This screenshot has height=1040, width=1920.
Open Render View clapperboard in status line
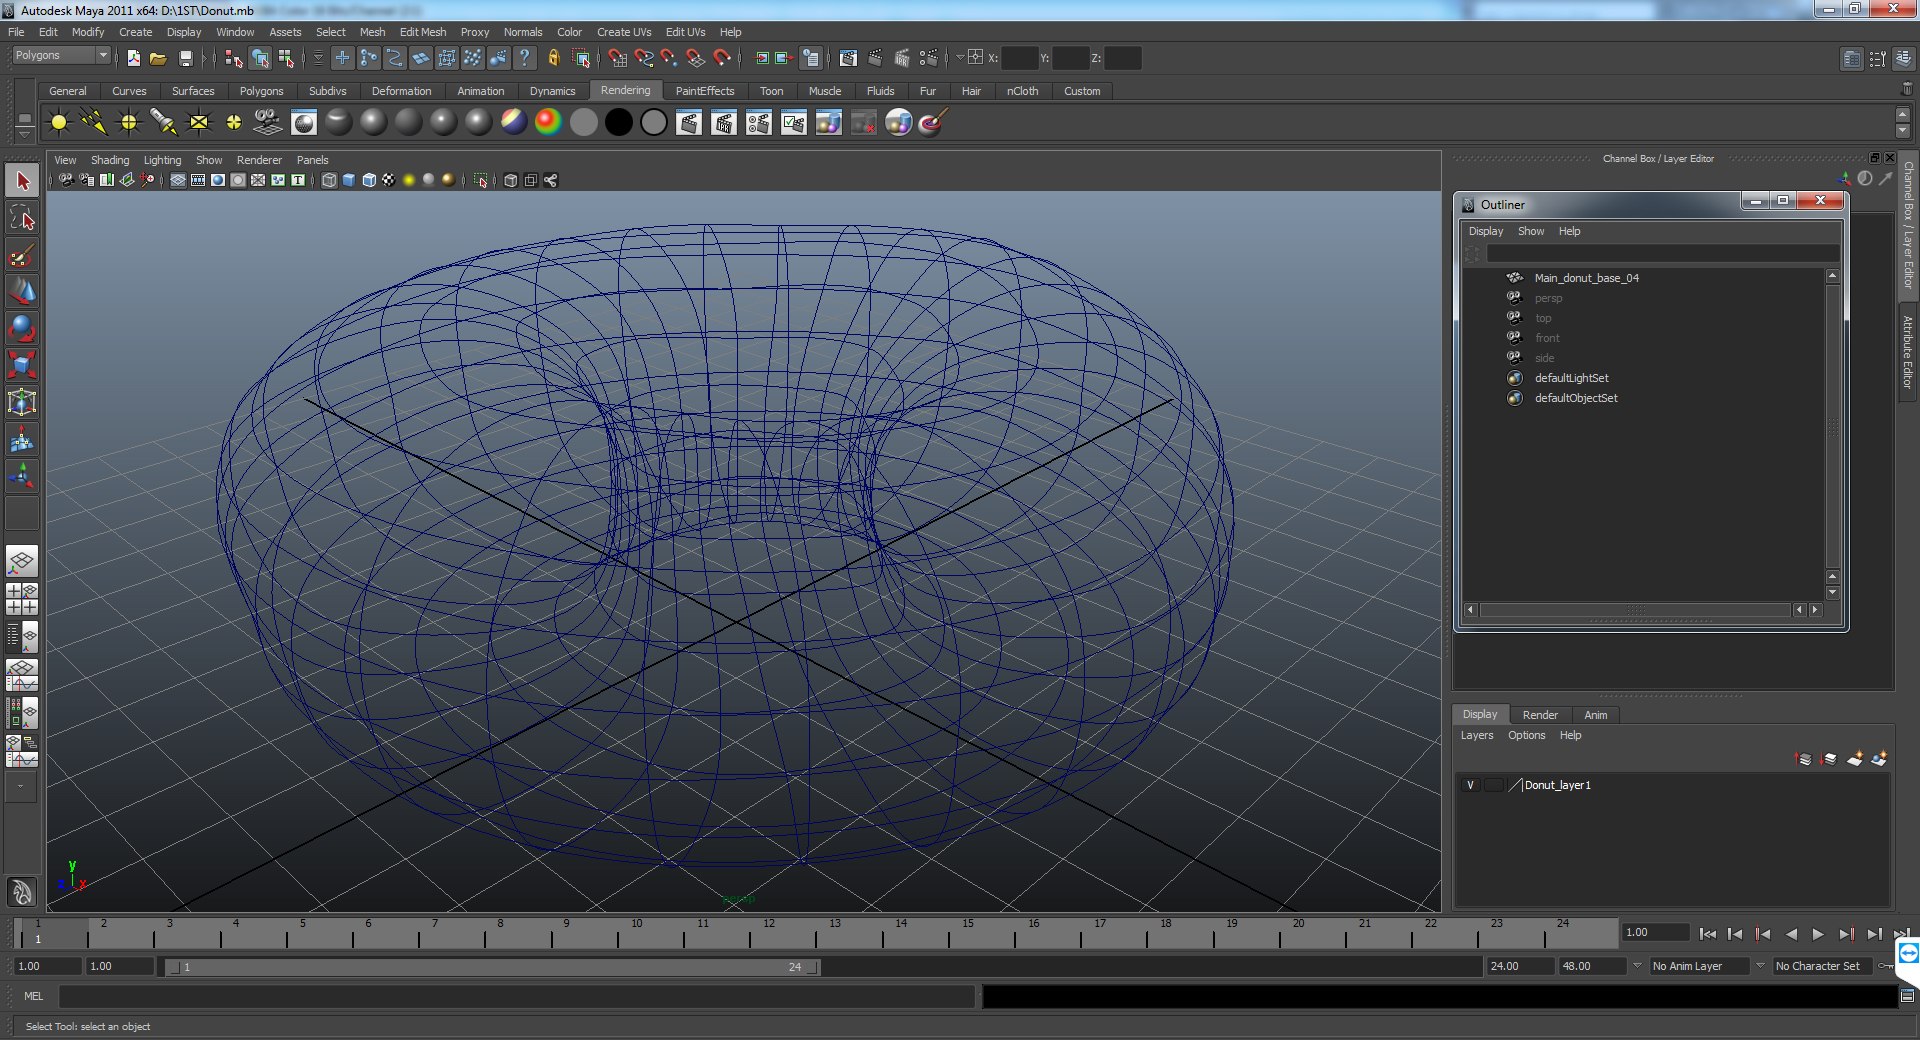(848, 58)
